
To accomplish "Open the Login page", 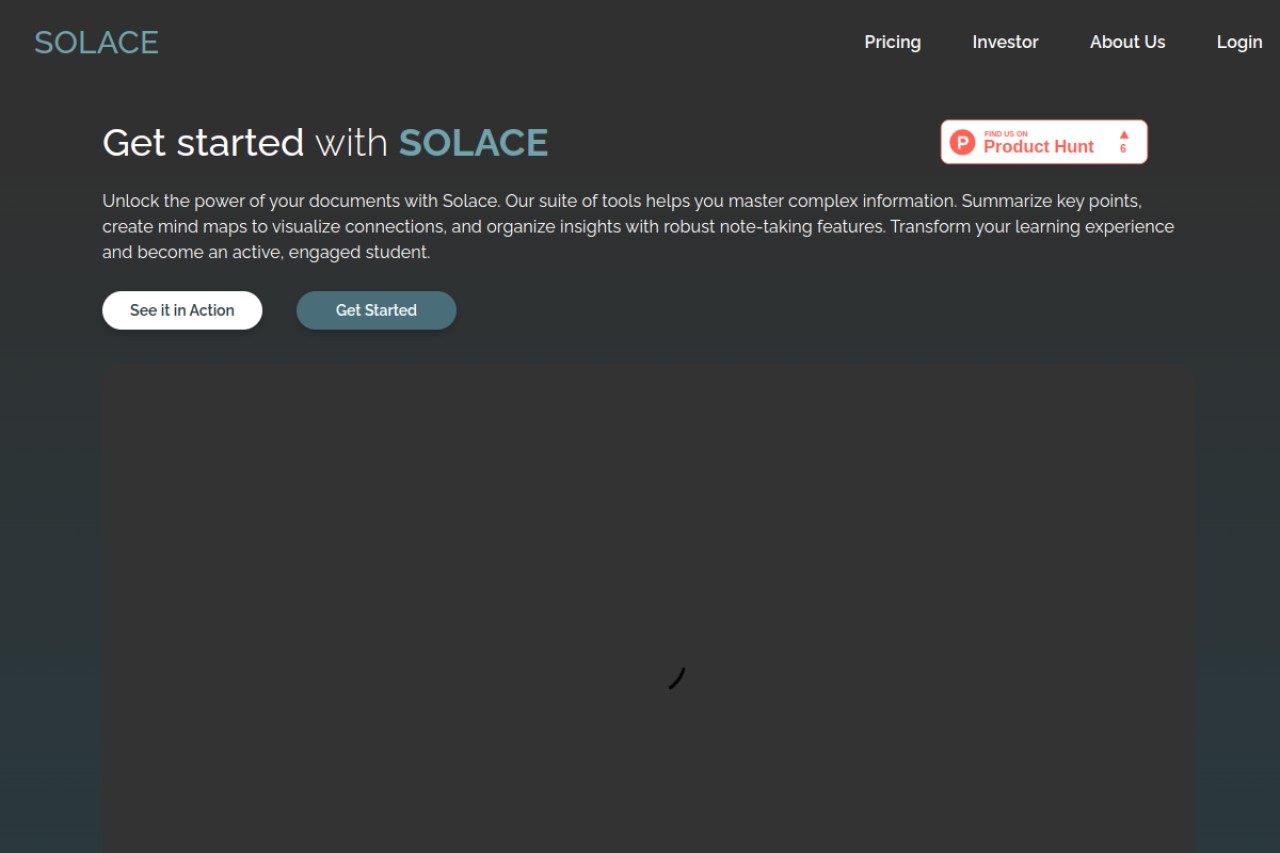I will [1239, 42].
